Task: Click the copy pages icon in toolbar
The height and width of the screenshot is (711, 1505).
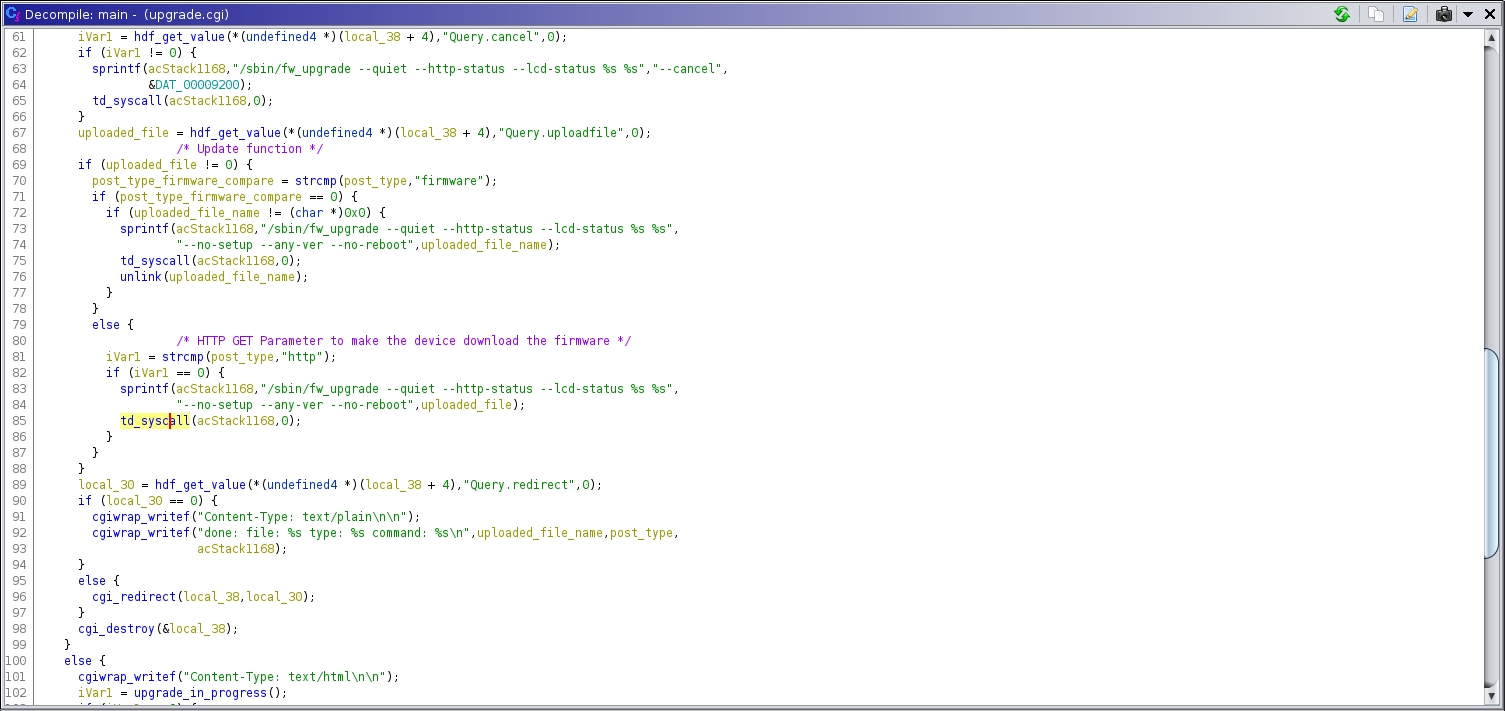Action: click(x=1377, y=14)
